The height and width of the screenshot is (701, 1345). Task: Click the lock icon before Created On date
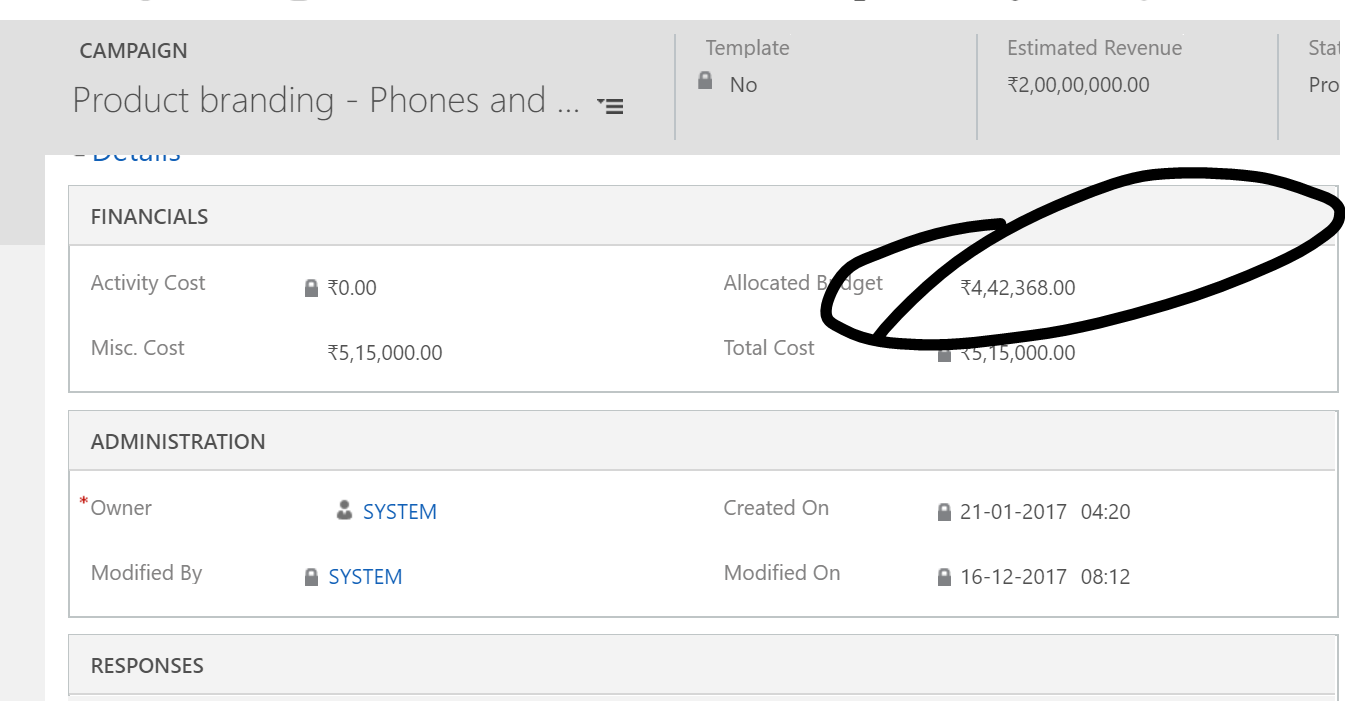coord(943,512)
